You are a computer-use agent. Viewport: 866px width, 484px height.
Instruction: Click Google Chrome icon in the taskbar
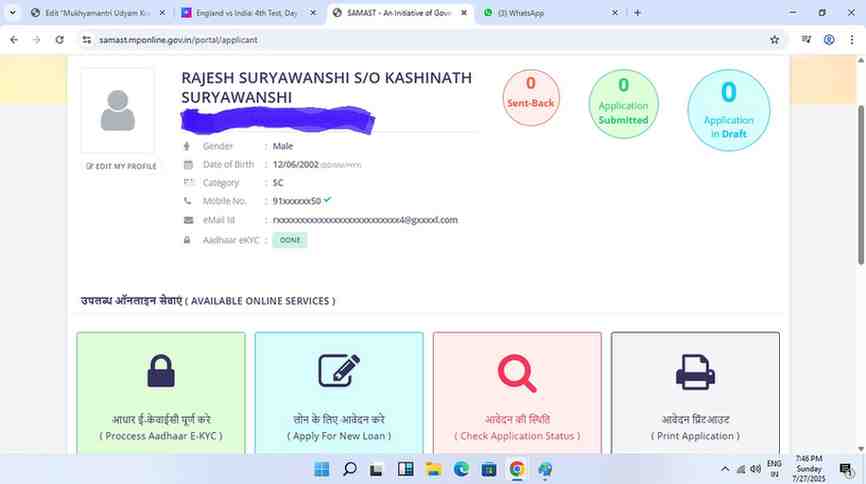click(517, 470)
